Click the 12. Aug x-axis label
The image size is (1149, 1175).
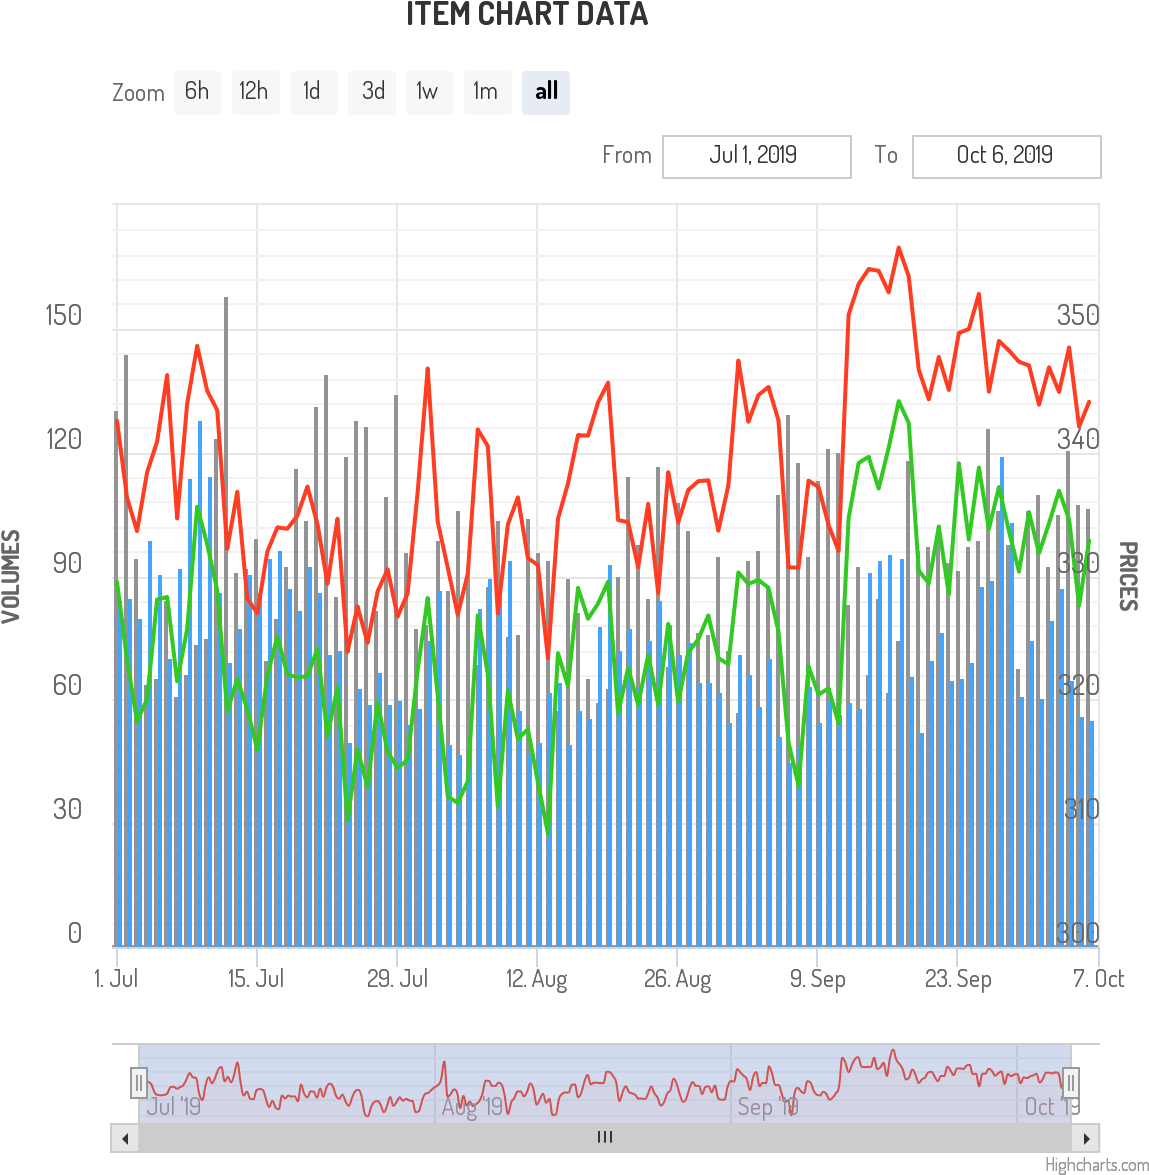[537, 979]
